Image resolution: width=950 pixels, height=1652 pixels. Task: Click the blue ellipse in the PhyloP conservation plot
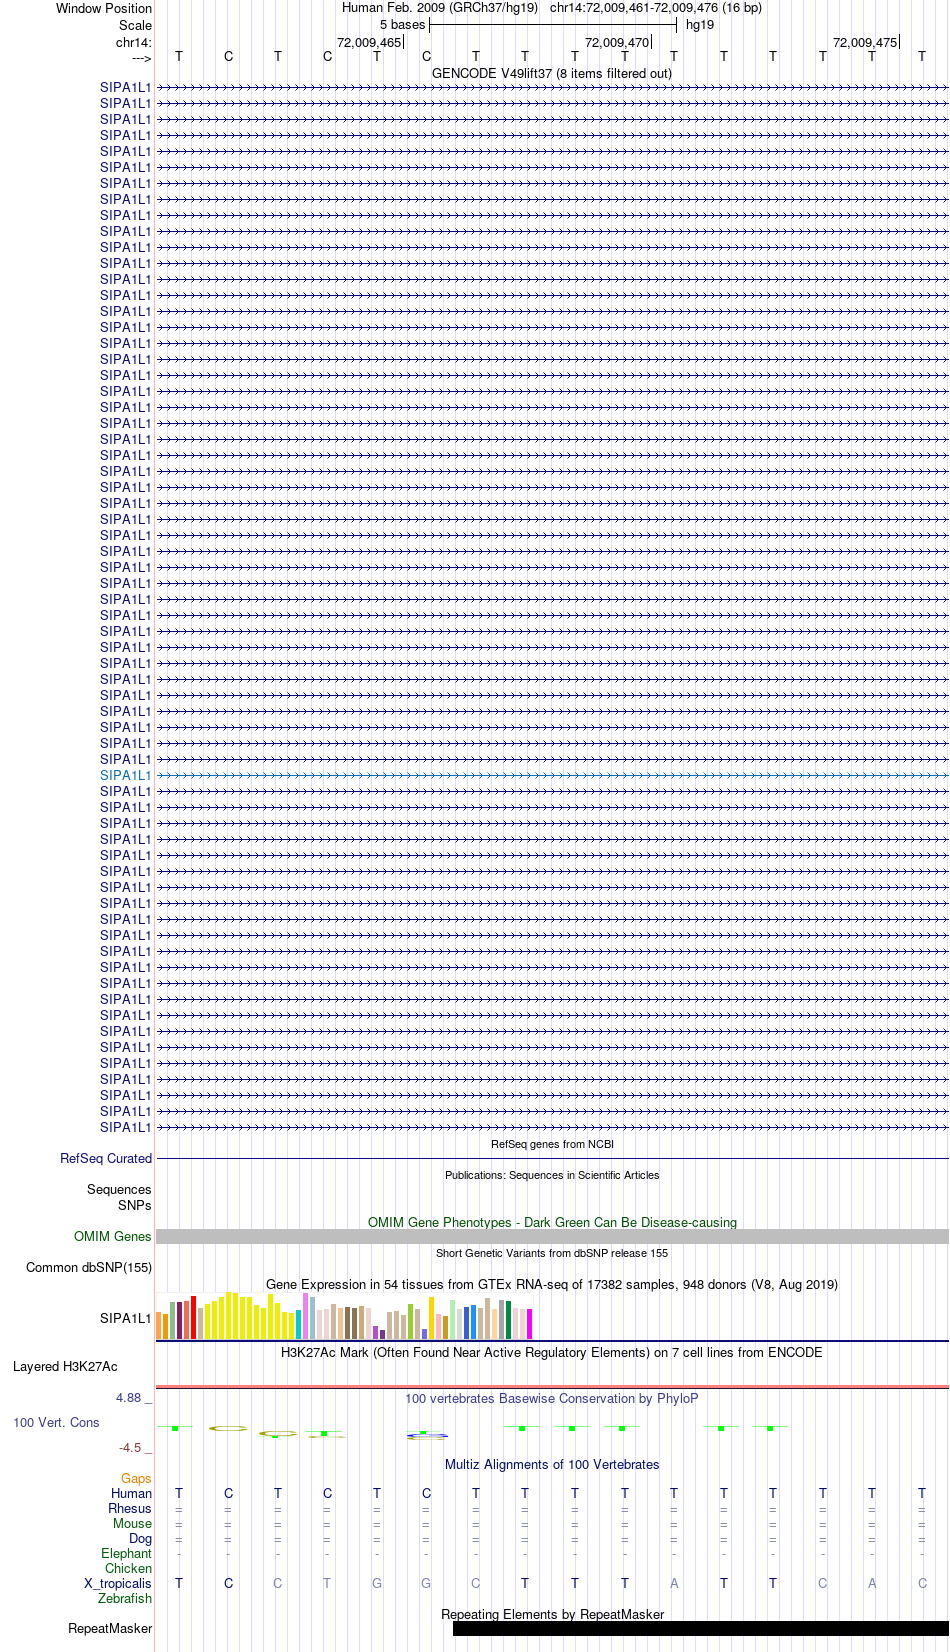coord(427,1436)
